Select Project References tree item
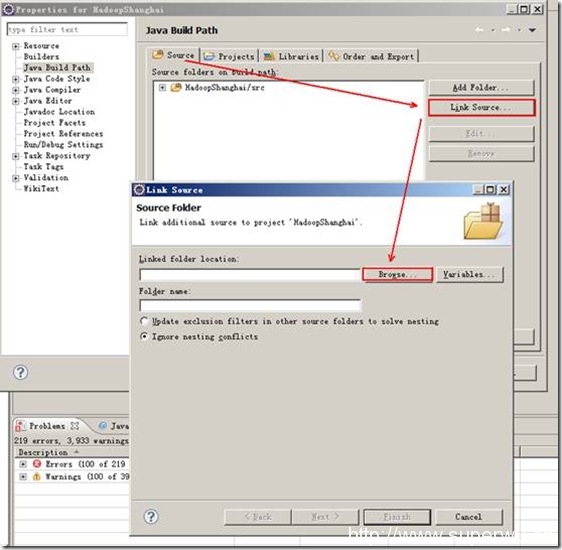This screenshot has height=550, width=562. point(63,134)
